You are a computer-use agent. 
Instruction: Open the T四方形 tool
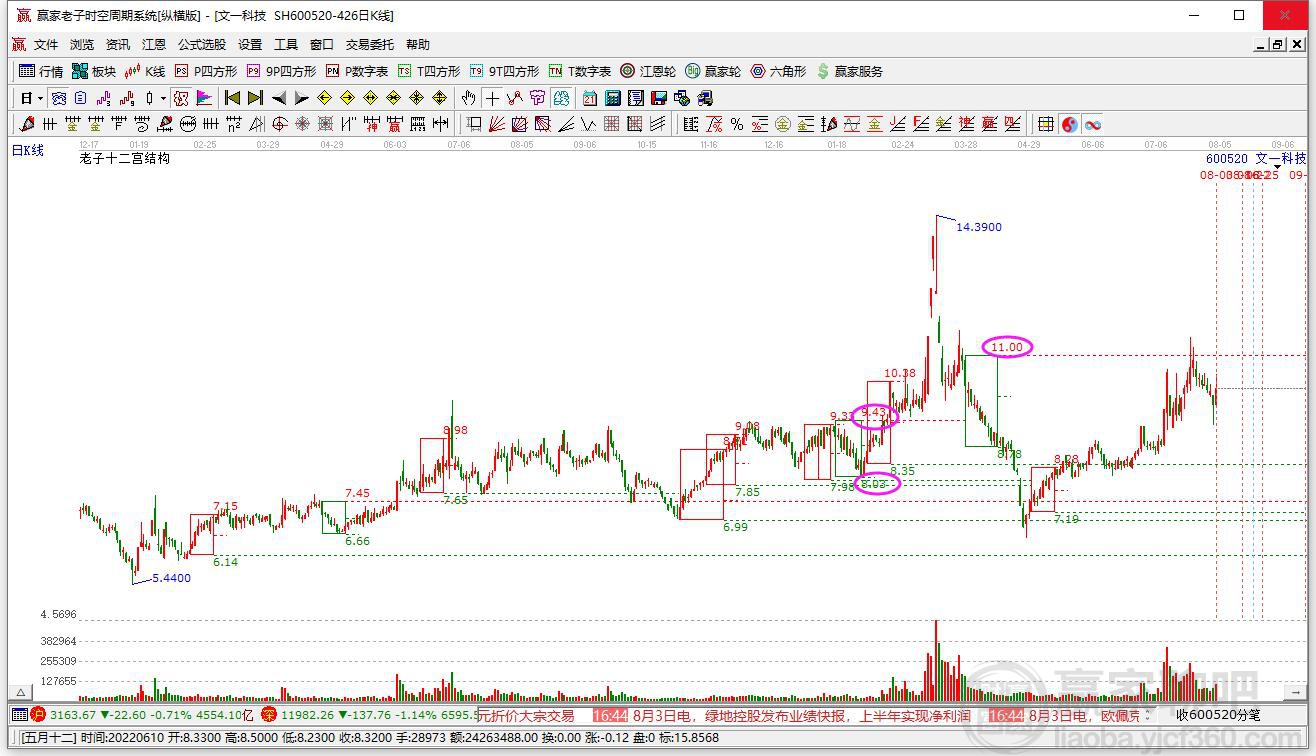click(x=429, y=71)
